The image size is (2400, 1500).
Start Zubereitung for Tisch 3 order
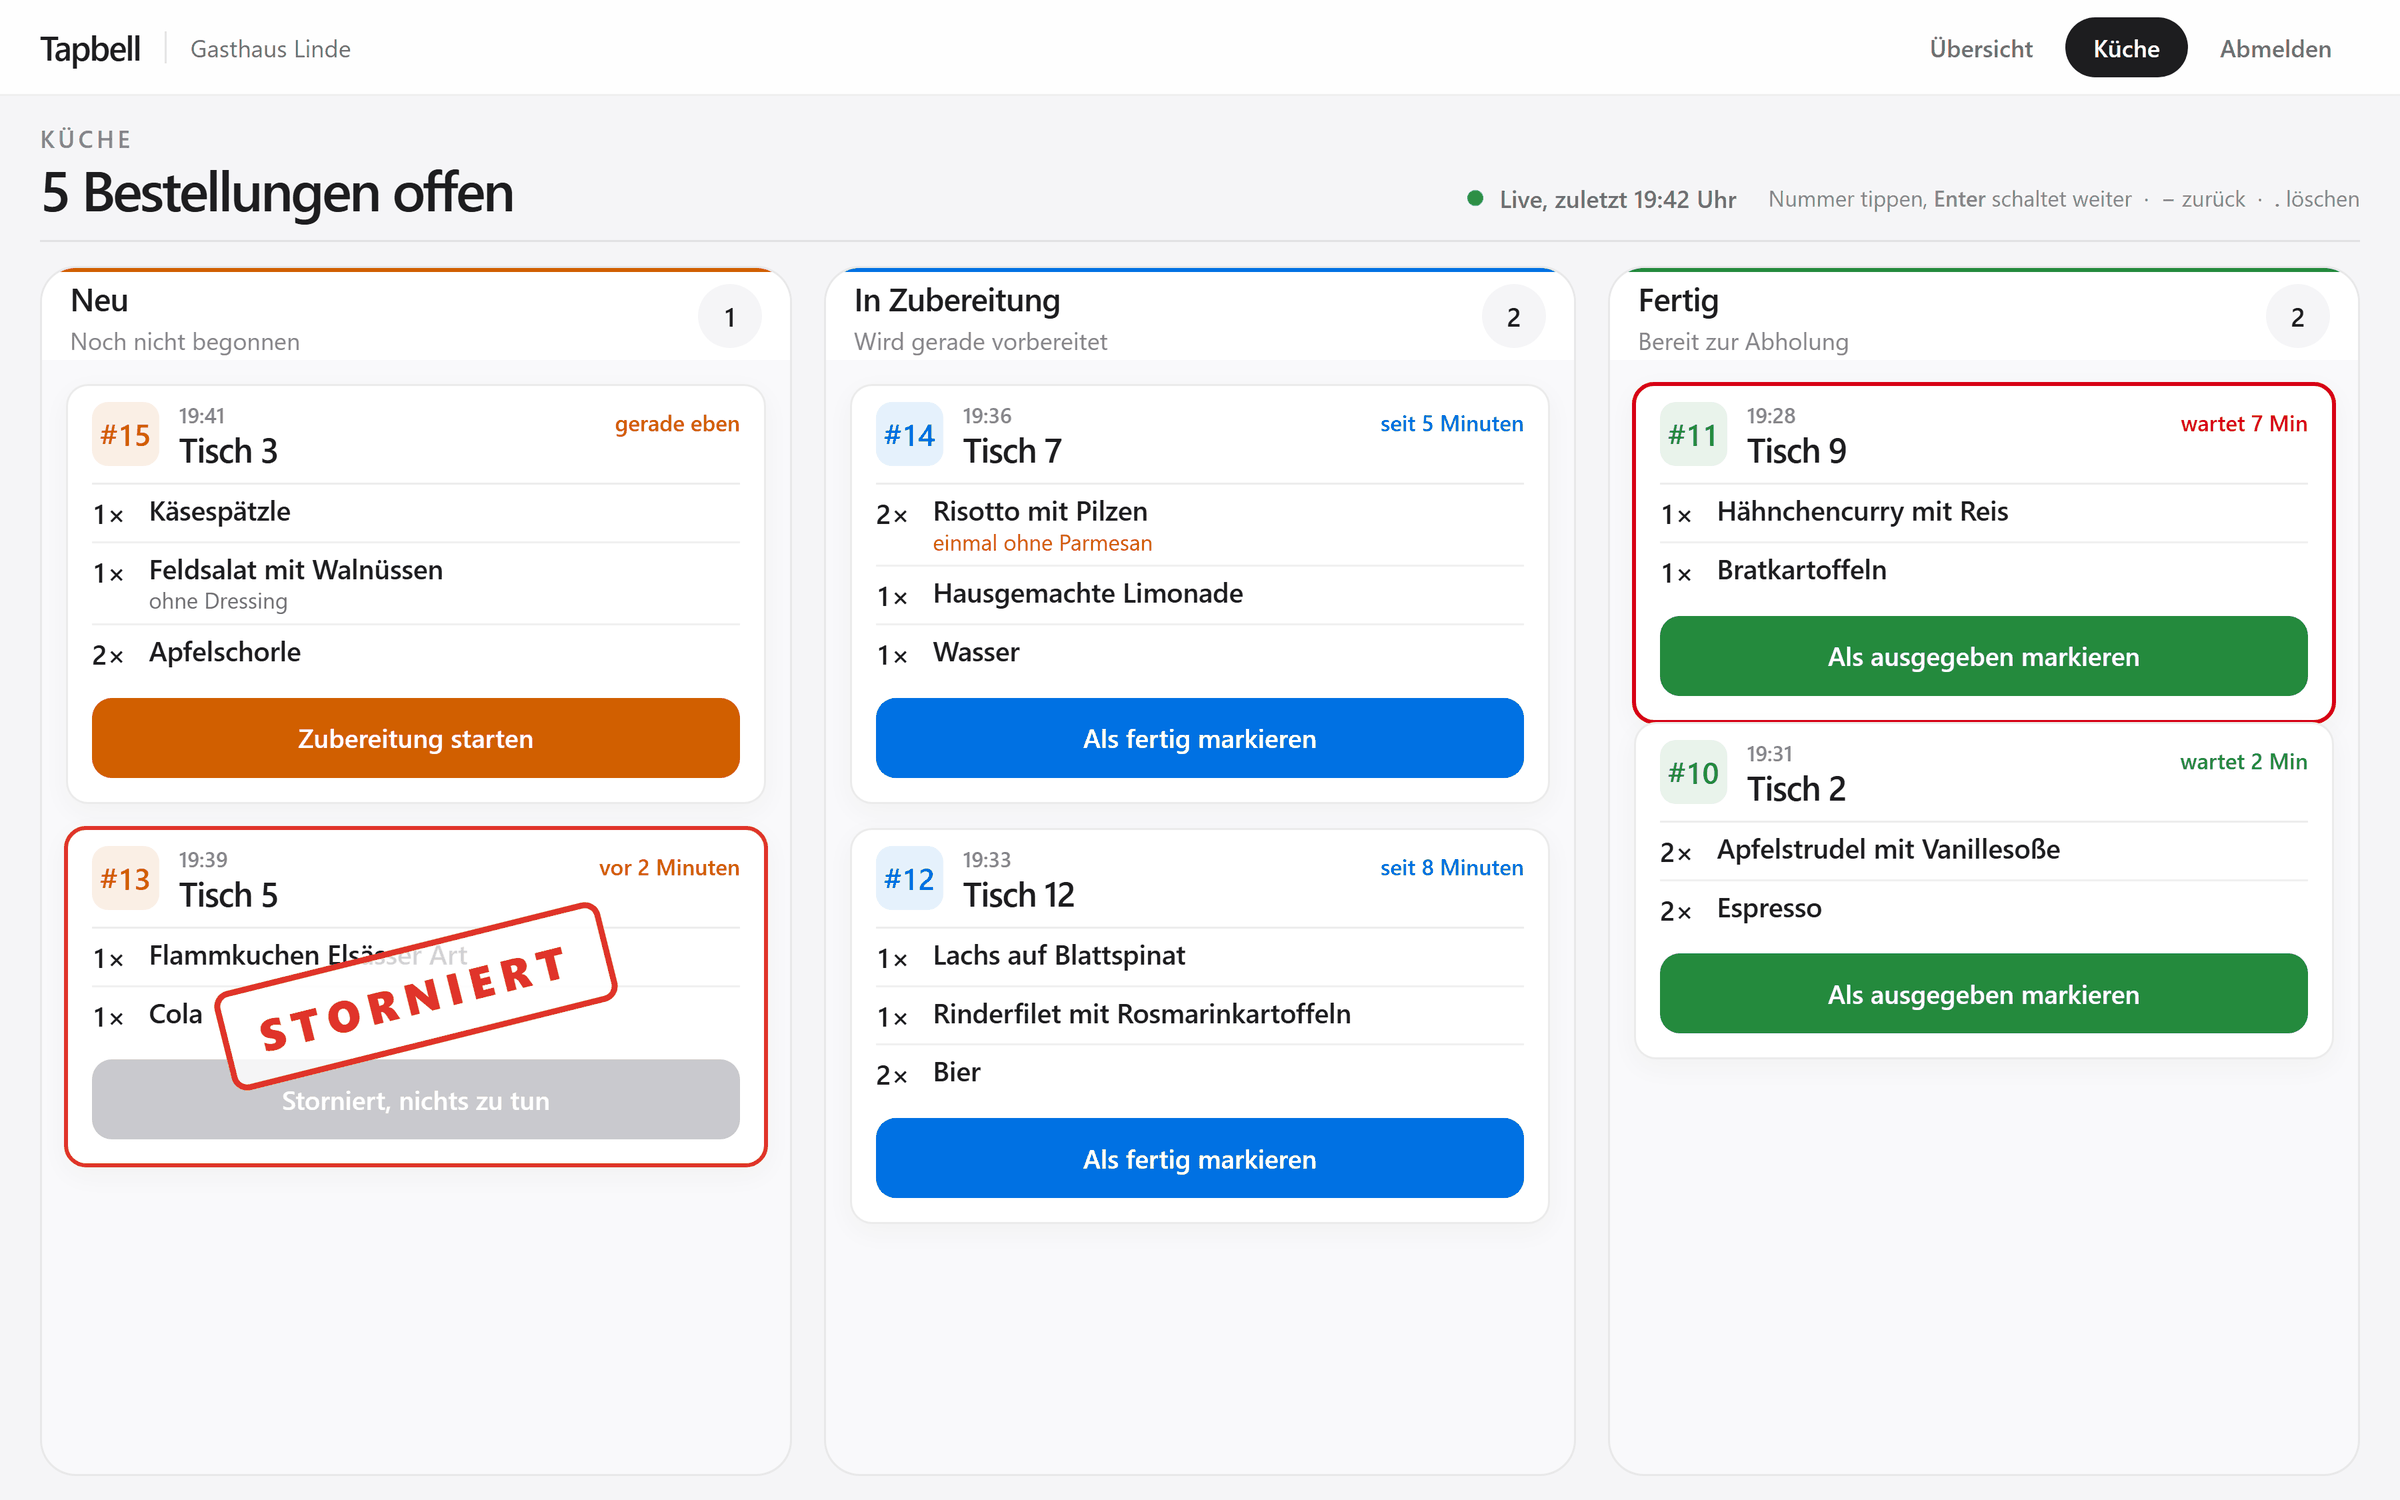click(x=416, y=738)
